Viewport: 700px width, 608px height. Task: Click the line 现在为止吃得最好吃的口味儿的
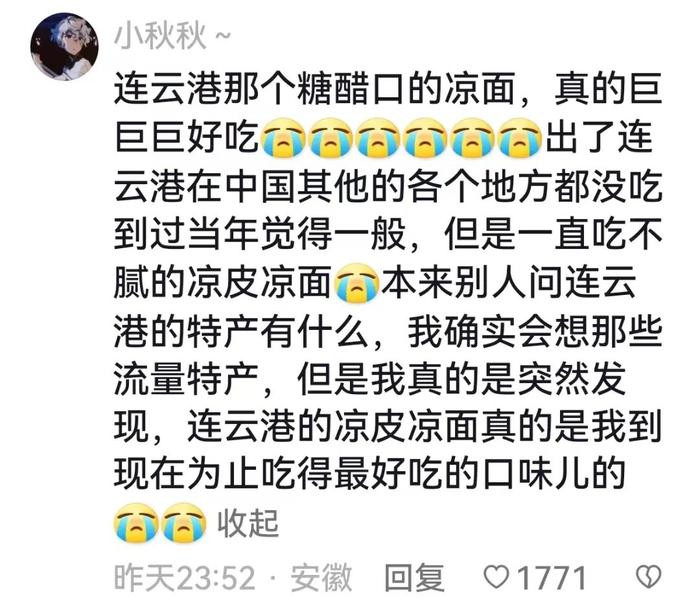point(369,474)
